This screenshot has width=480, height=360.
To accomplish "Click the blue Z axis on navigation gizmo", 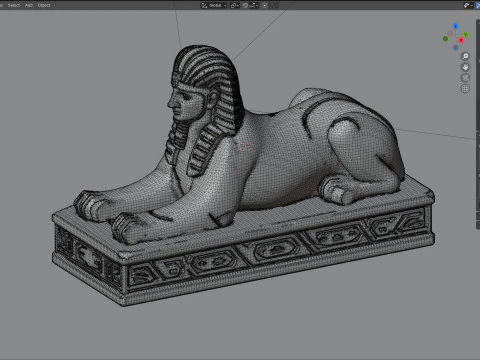I will (456, 26).
